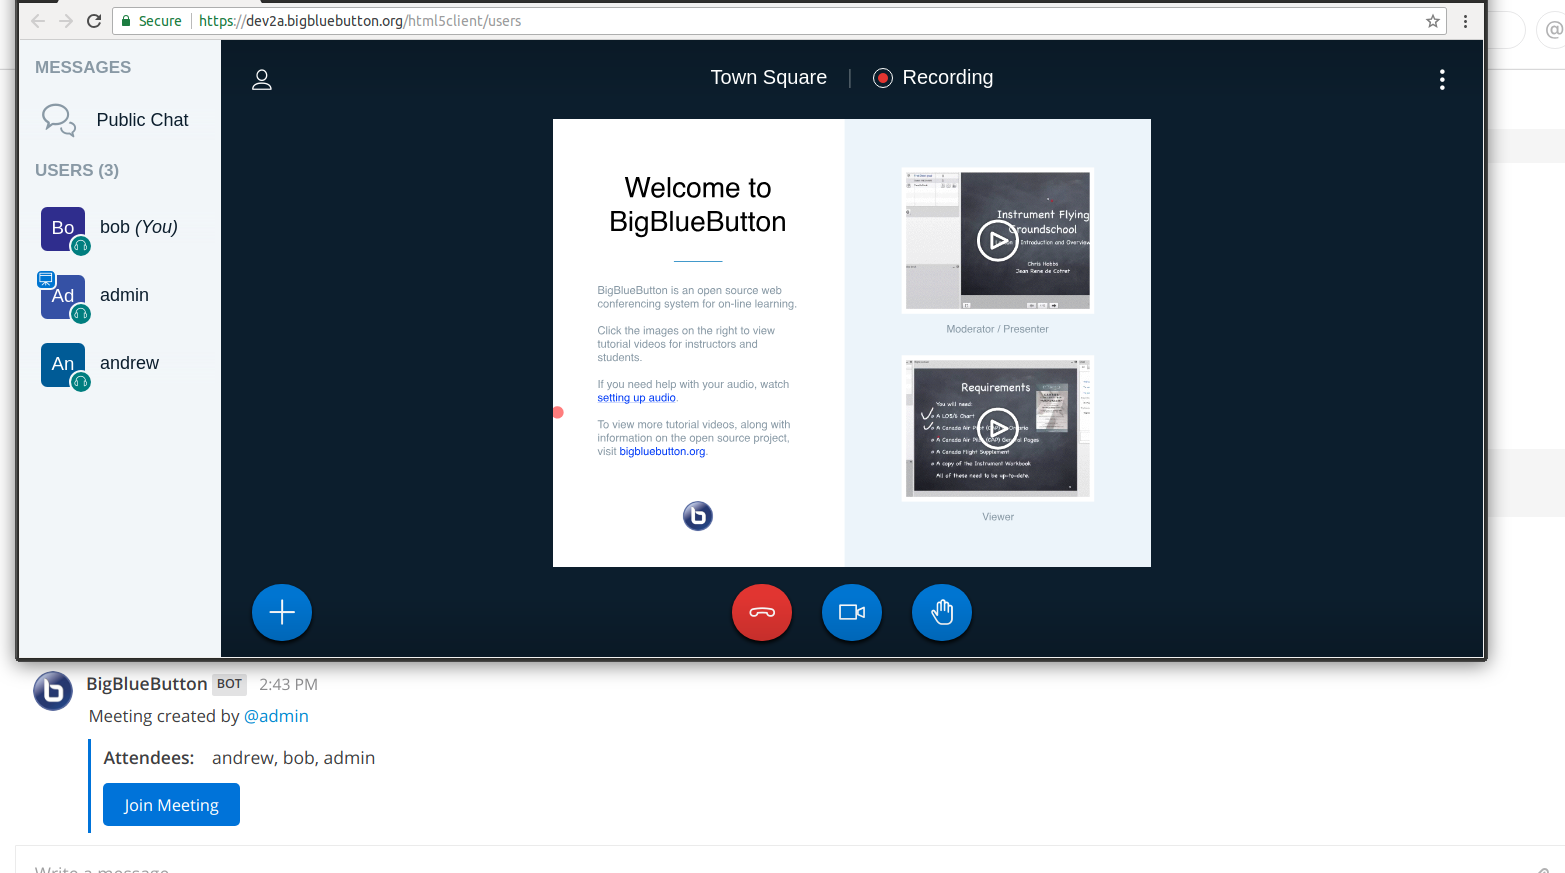Leave audio with the red phone button

click(x=762, y=612)
